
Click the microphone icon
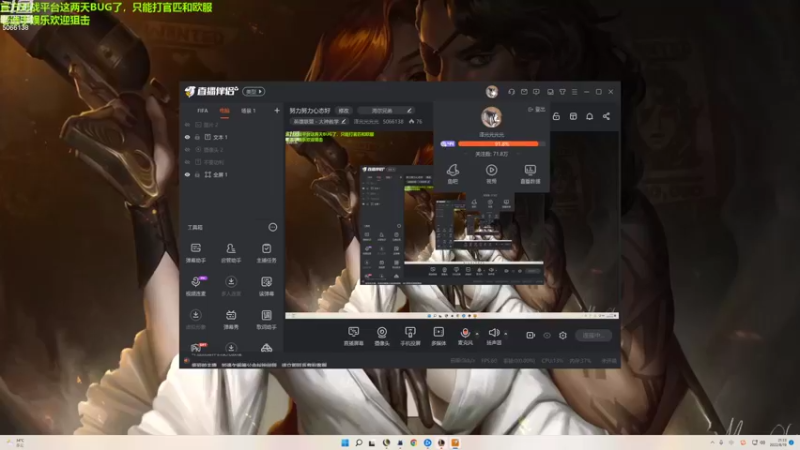(465, 333)
